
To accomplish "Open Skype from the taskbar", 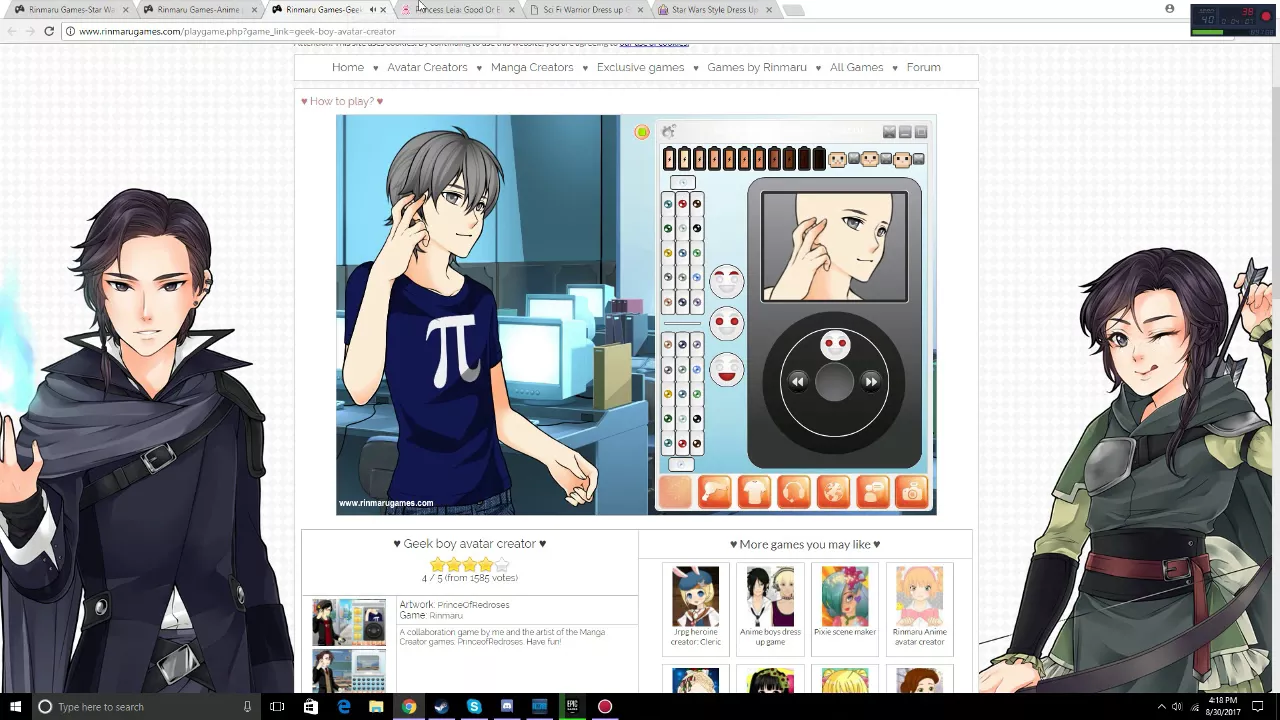I will pyautogui.click(x=474, y=707).
